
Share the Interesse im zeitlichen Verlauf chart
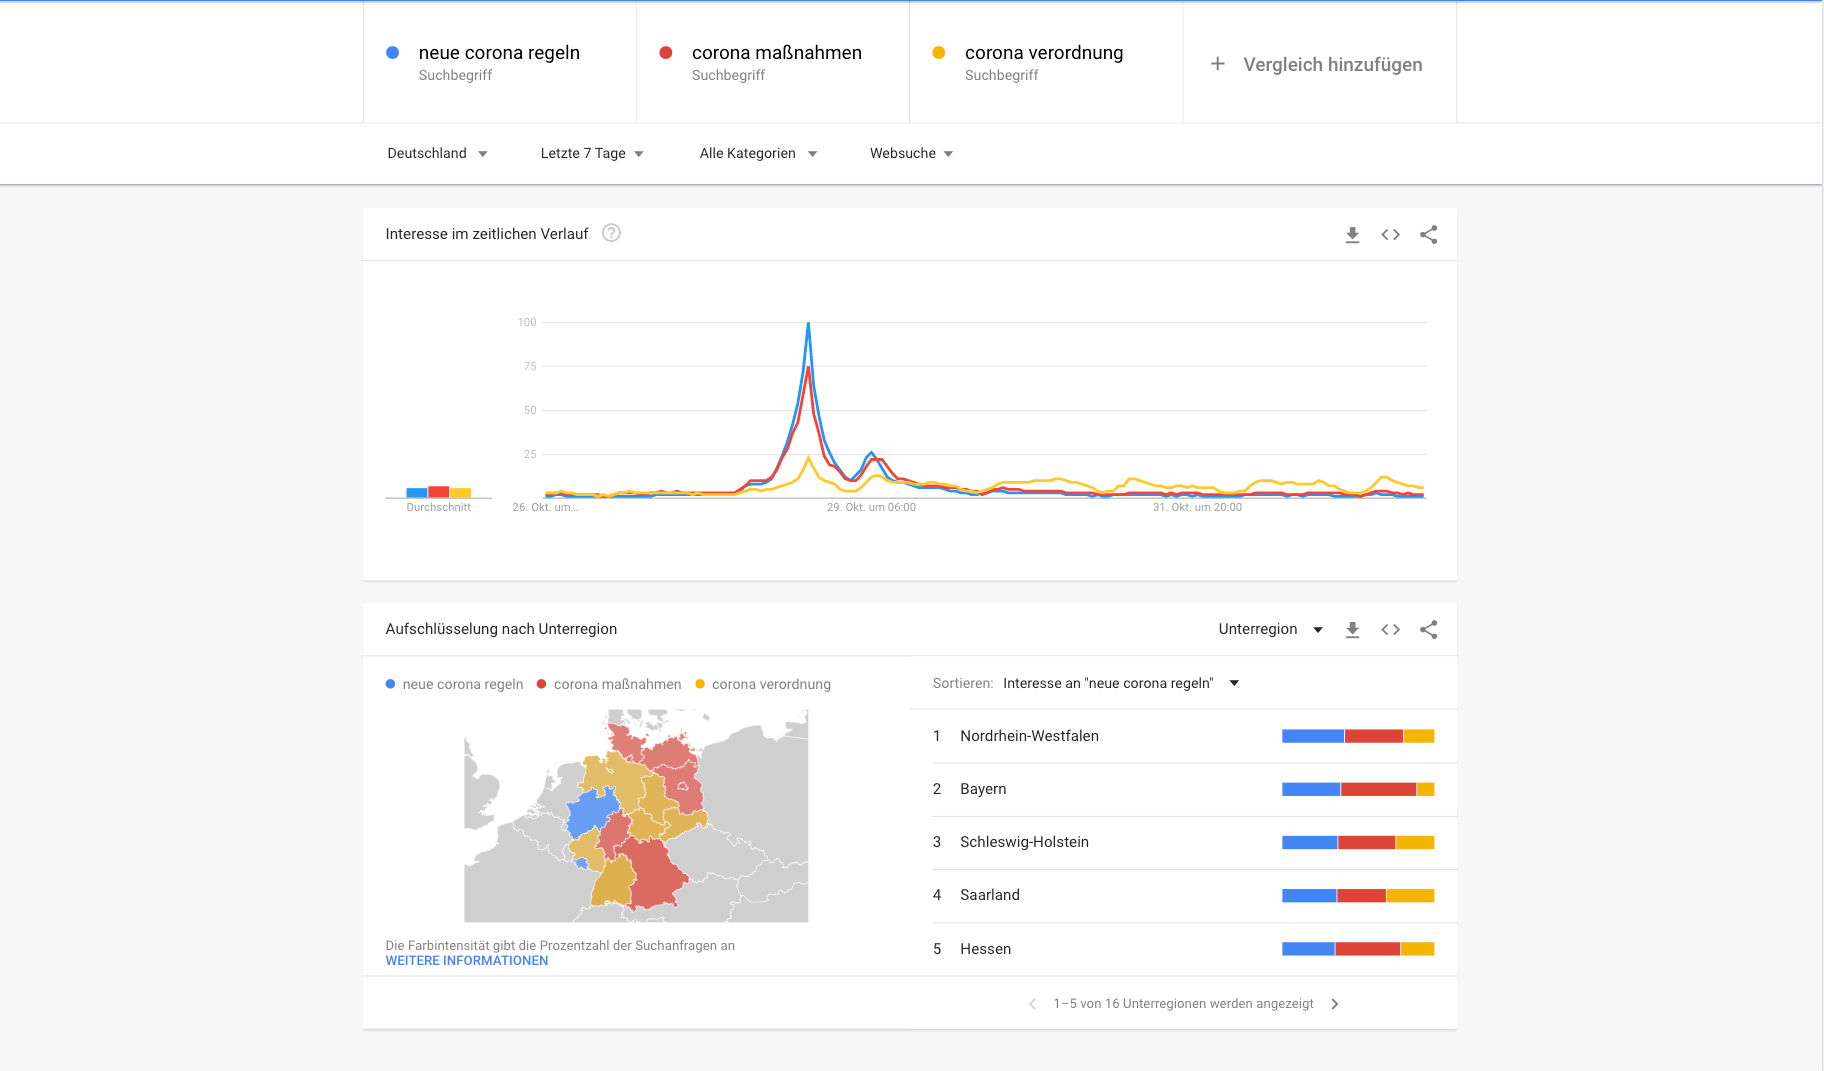[x=1428, y=235]
